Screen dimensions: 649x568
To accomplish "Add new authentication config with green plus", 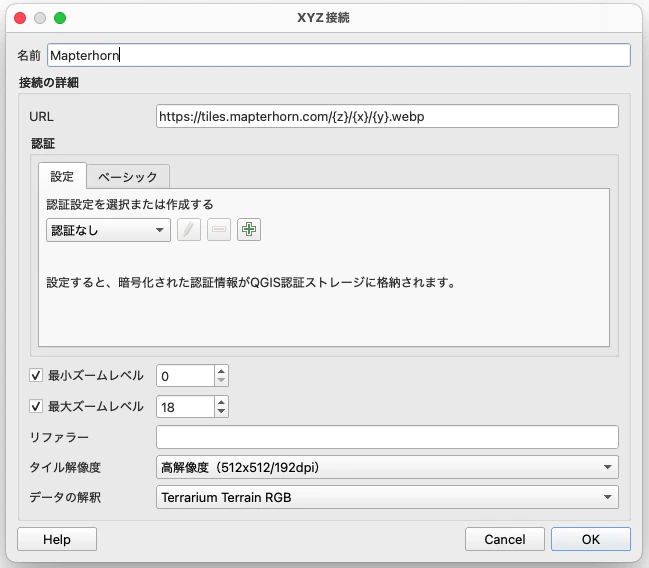I will [249, 229].
